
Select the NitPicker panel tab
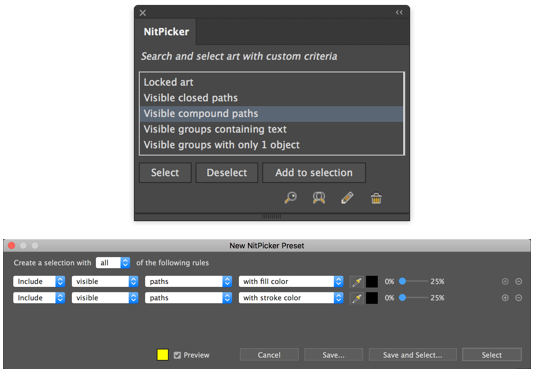[166, 32]
